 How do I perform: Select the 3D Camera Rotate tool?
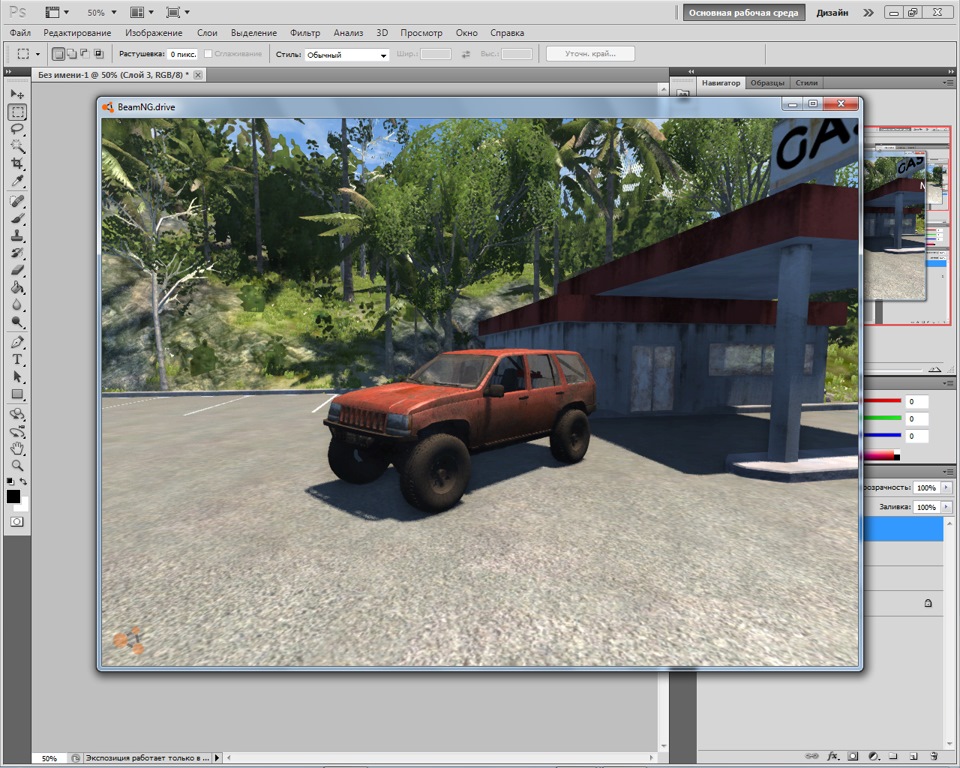pyautogui.click(x=17, y=431)
